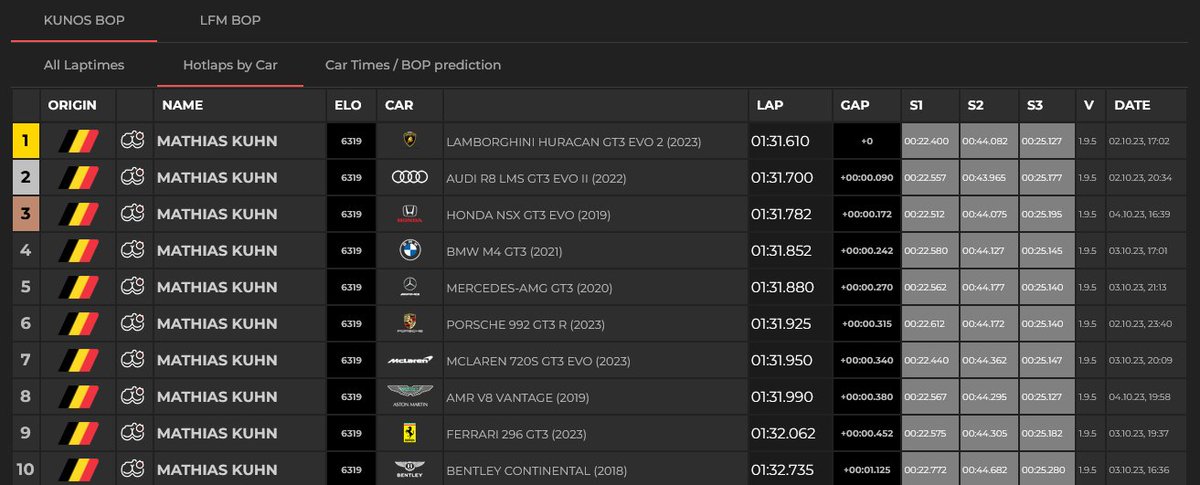1200x485 pixels.
Task: Click the Aston Martin wings logo icon
Action: point(410,396)
